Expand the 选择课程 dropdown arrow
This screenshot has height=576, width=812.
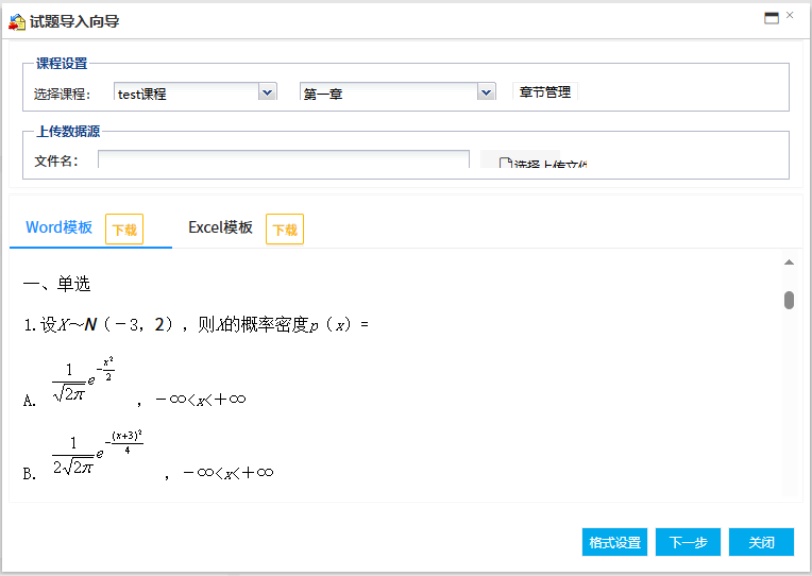click(x=267, y=92)
